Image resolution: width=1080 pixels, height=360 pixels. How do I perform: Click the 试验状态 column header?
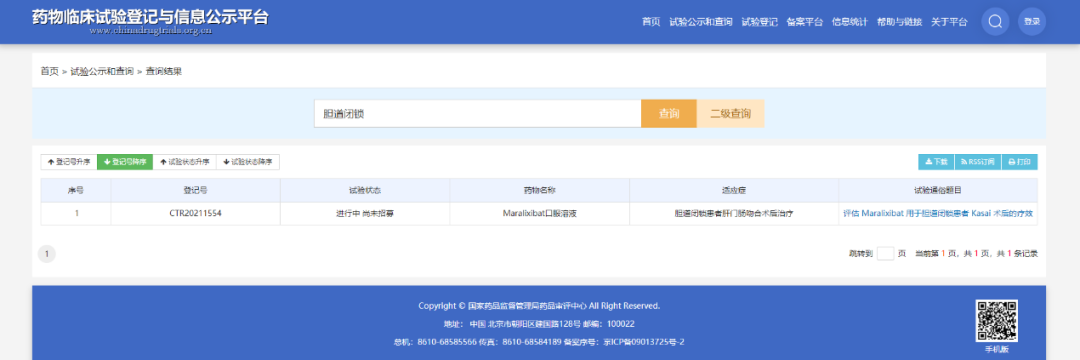(365, 190)
